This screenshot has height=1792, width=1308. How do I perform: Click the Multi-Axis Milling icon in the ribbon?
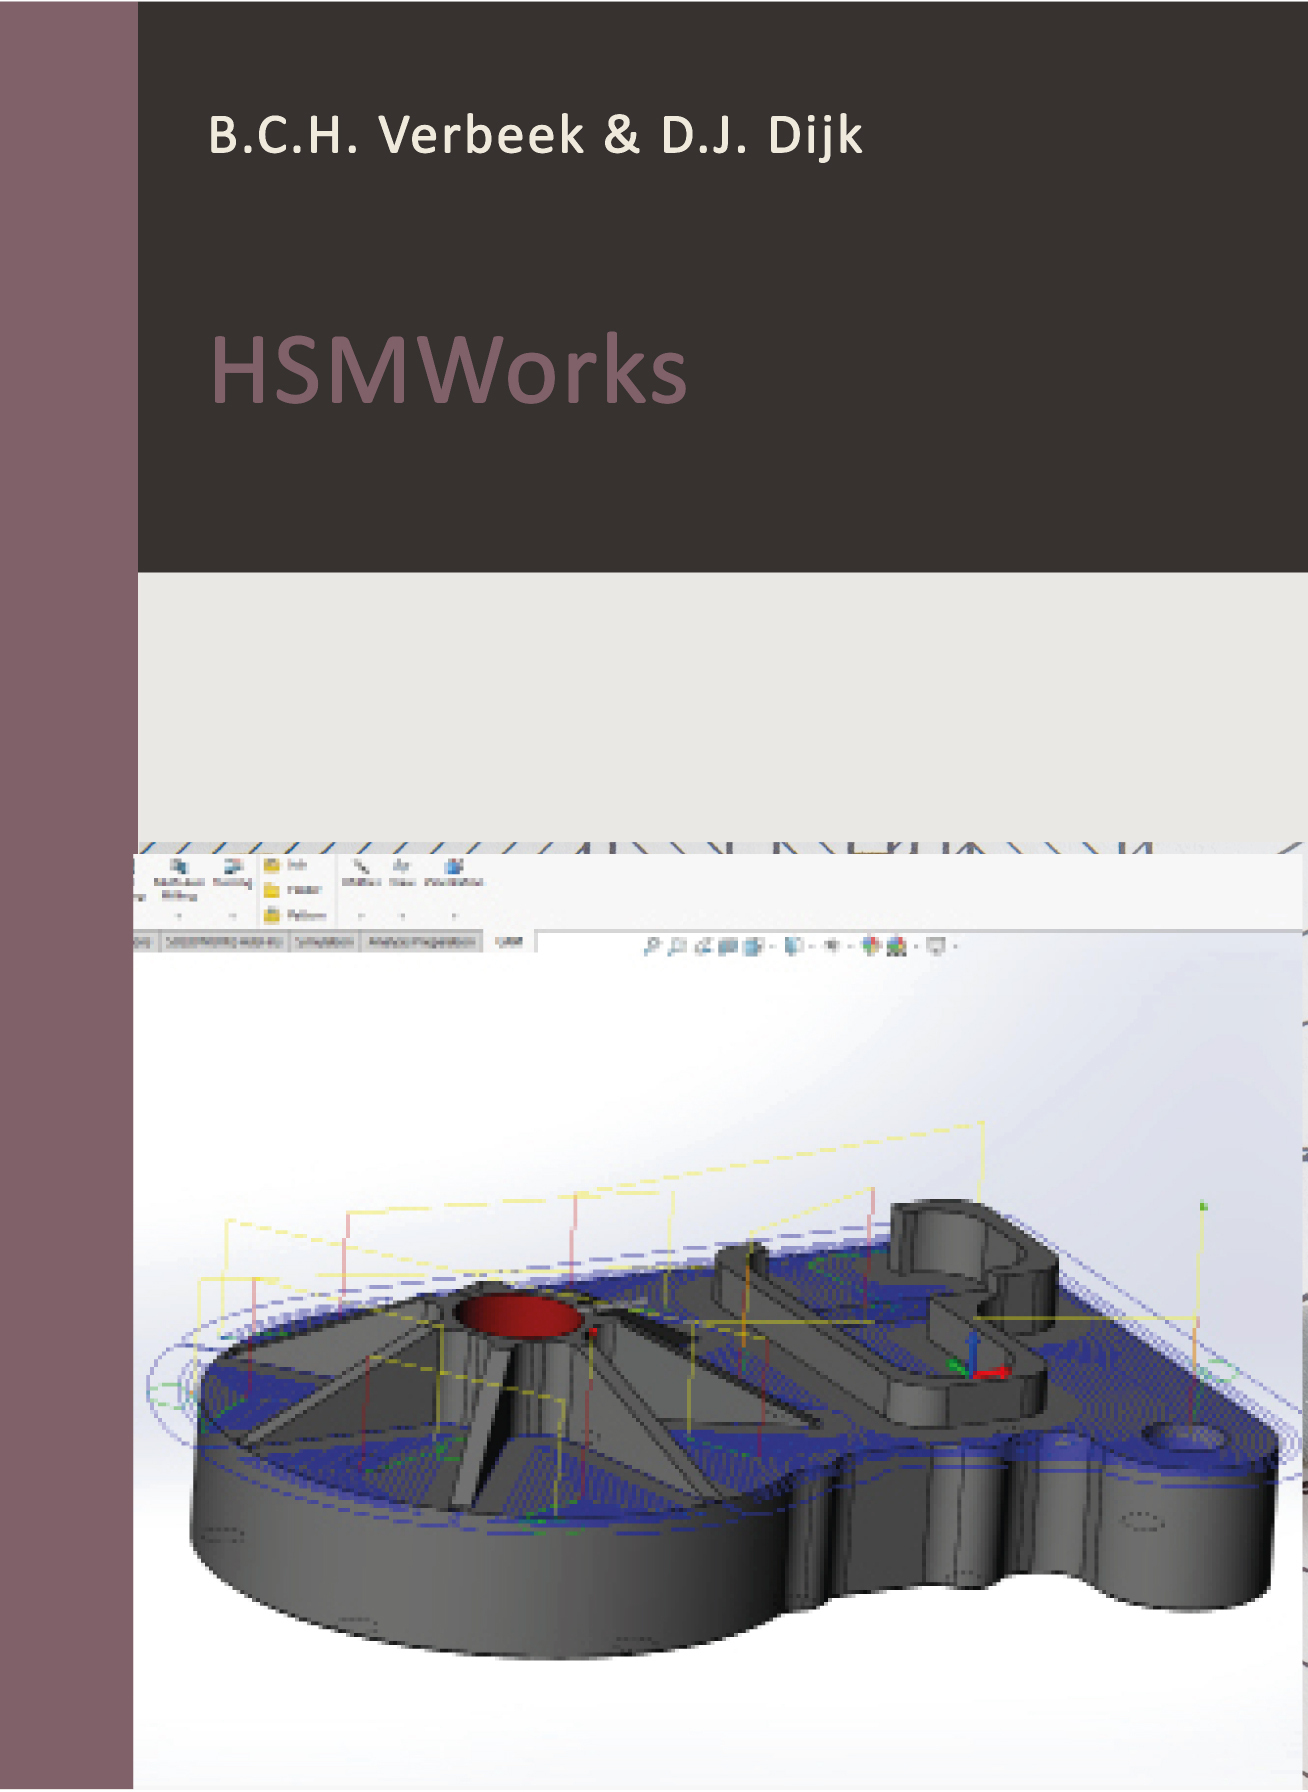coord(179,866)
